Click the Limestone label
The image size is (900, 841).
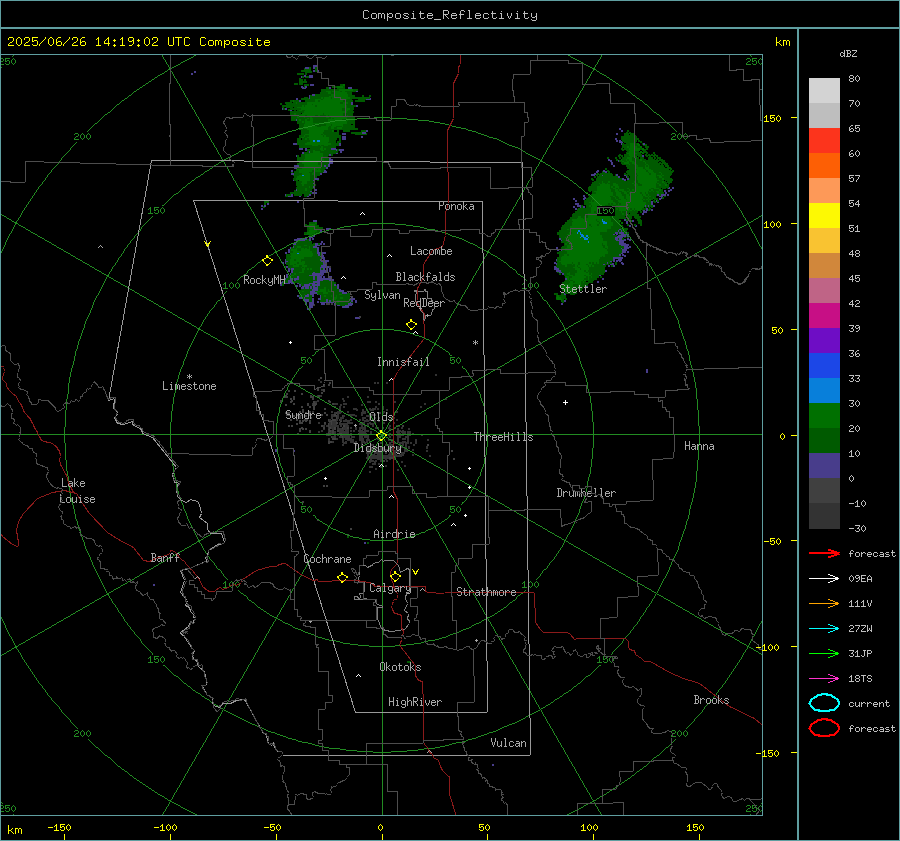tap(189, 386)
